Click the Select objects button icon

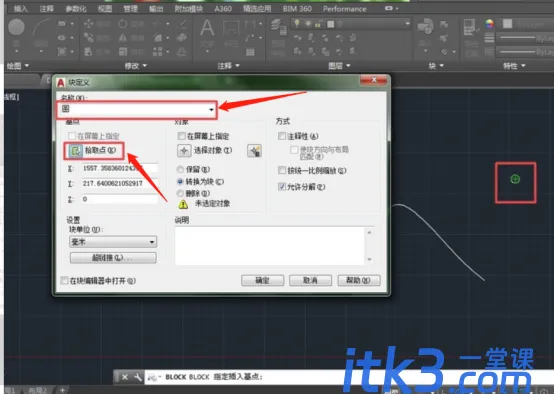click(x=184, y=151)
